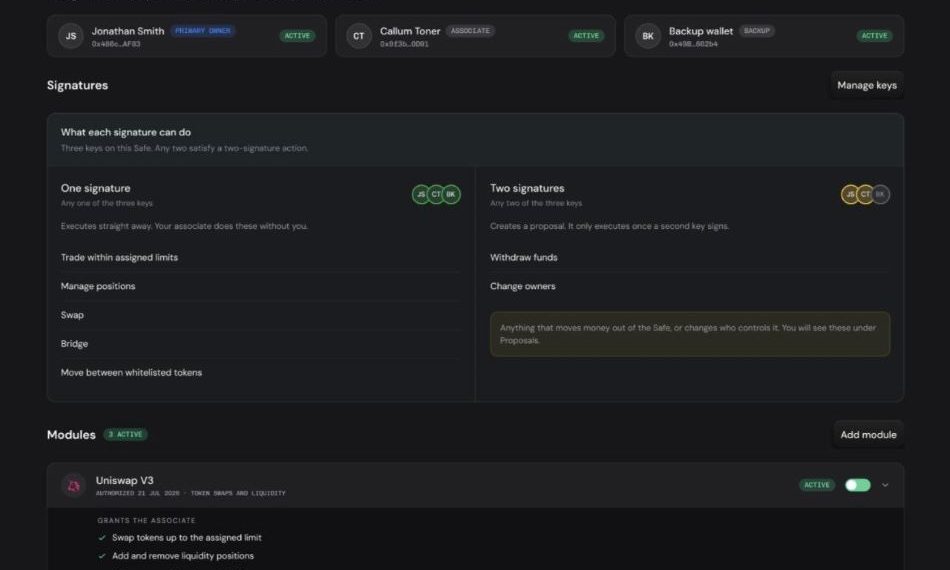
Task: Click the What each signature can do heading
Action: (126, 132)
